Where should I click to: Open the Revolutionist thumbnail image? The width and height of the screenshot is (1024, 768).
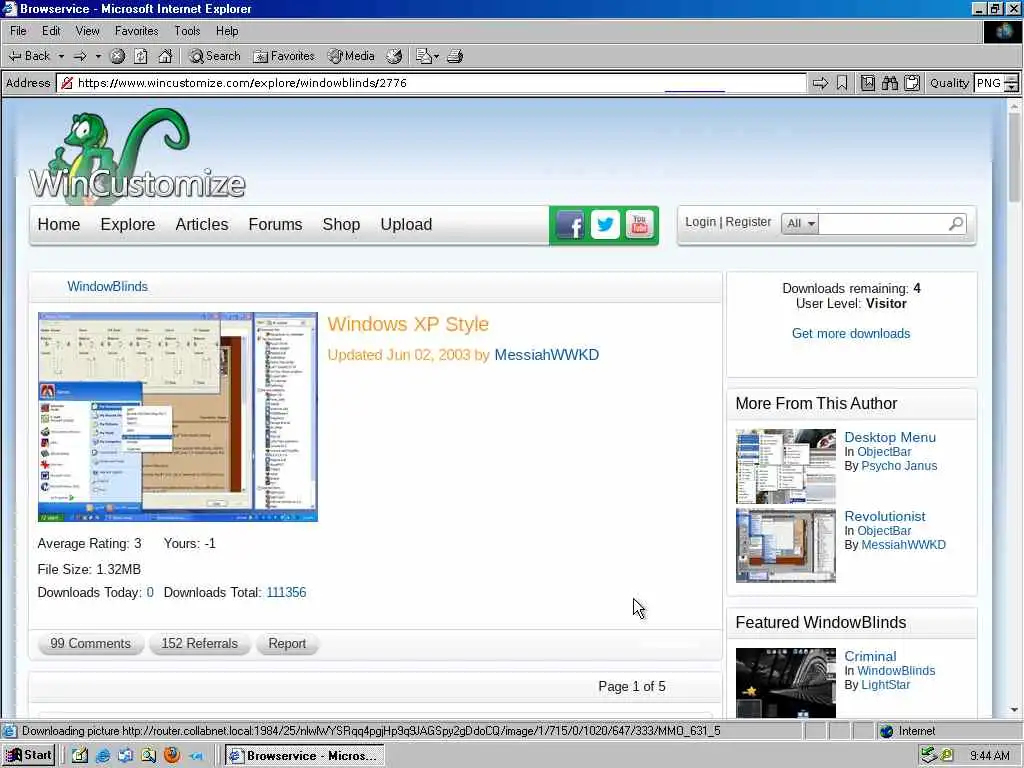tap(786, 545)
